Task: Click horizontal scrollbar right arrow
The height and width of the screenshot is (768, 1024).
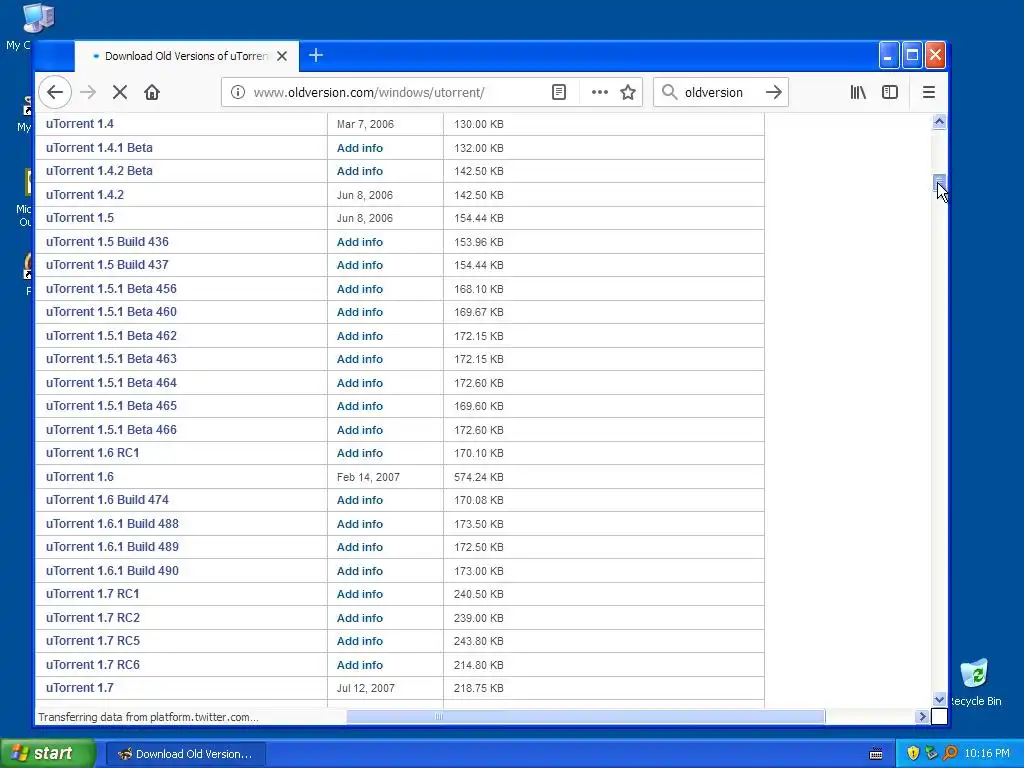Action: pos(922,716)
